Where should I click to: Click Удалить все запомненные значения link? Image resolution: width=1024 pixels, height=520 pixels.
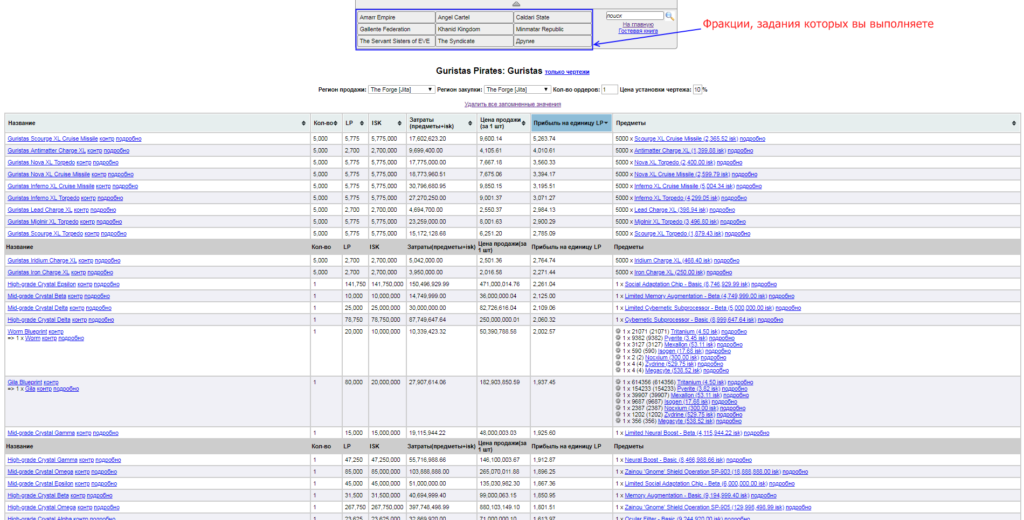coord(511,104)
